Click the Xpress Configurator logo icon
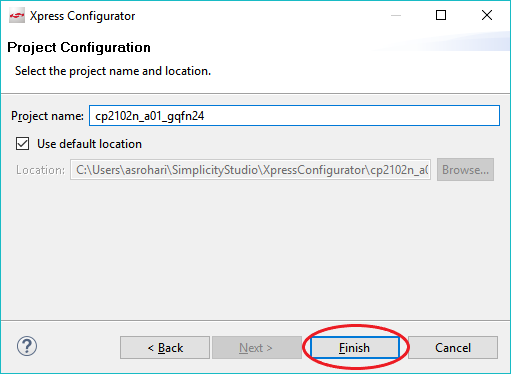Viewport: 511px width, 374px height. pos(17,16)
